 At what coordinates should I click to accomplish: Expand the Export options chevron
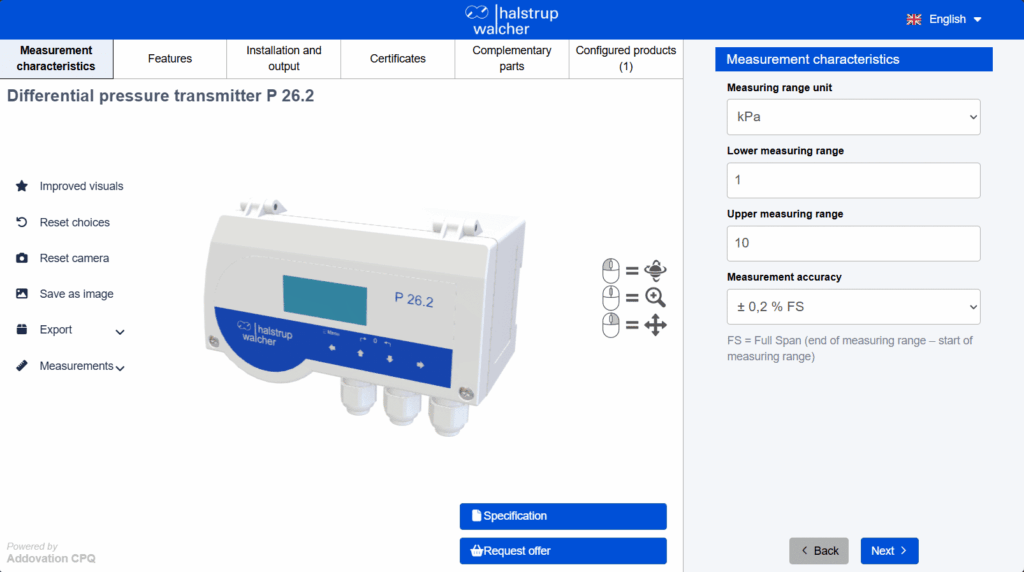pyautogui.click(x=120, y=332)
